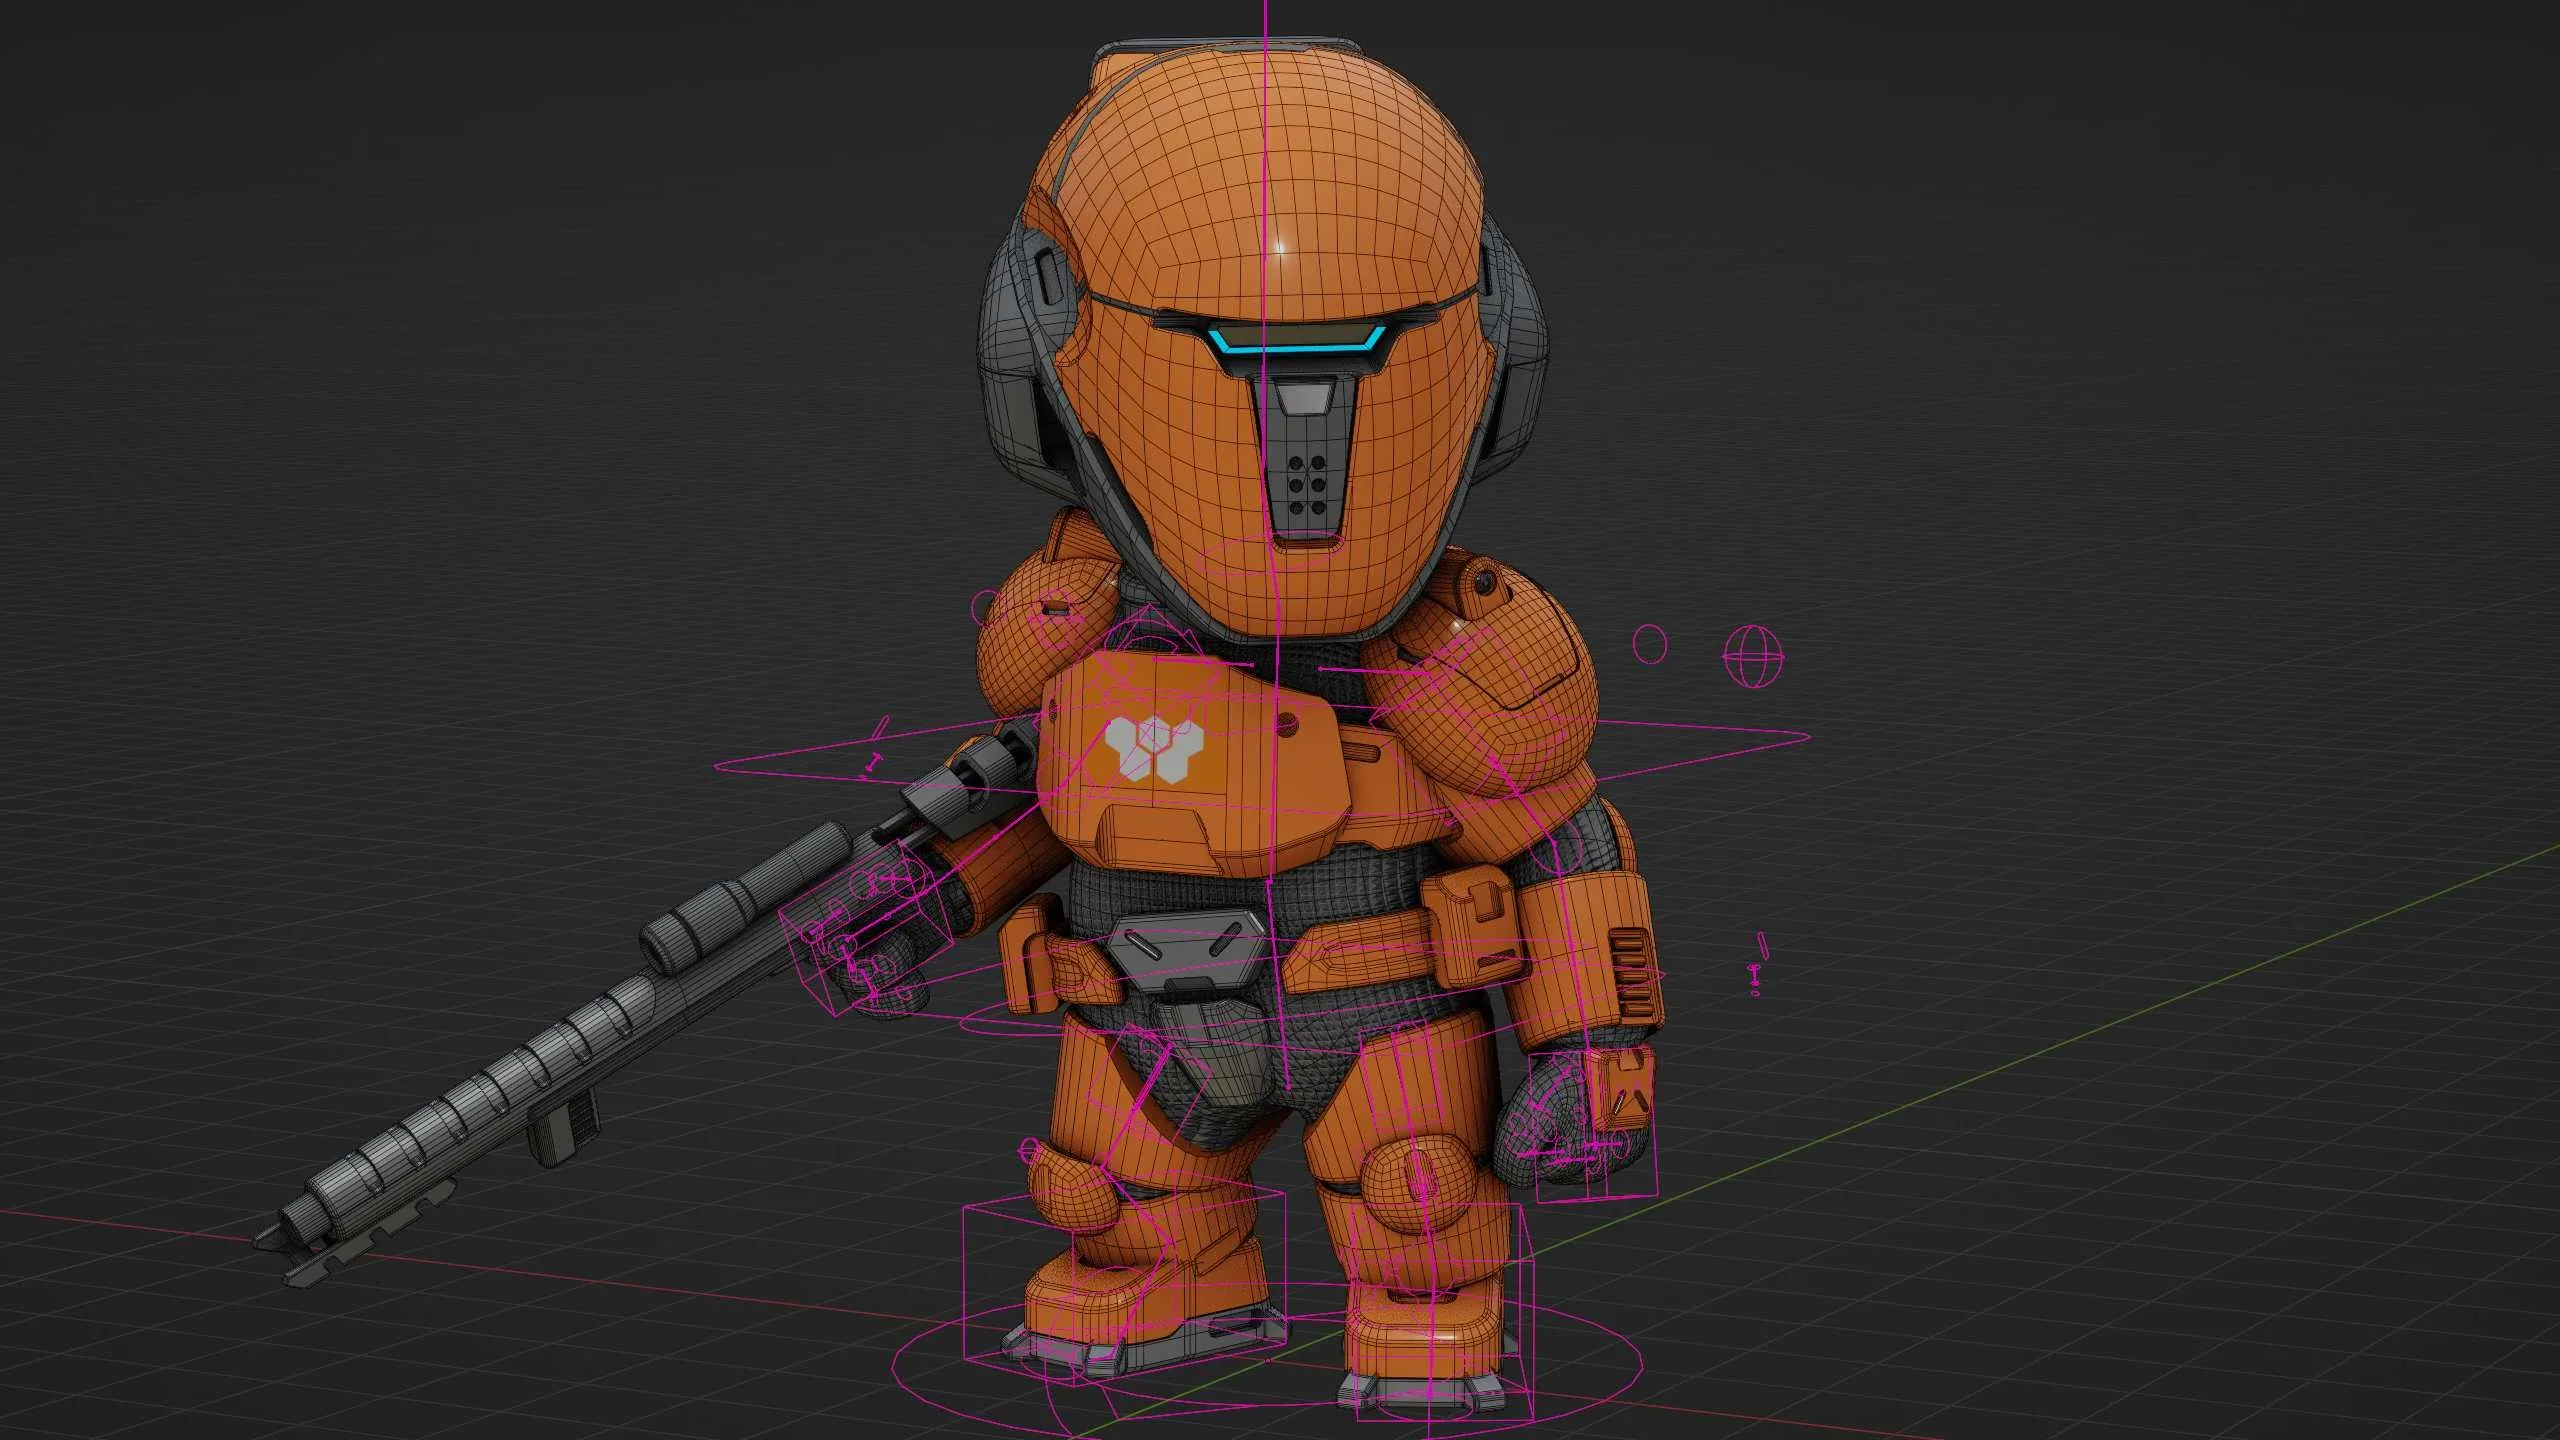The height and width of the screenshot is (1440, 2560).
Task: Click the six-hole vent grille on the helmet
Action: click(x=1308, y=486)
